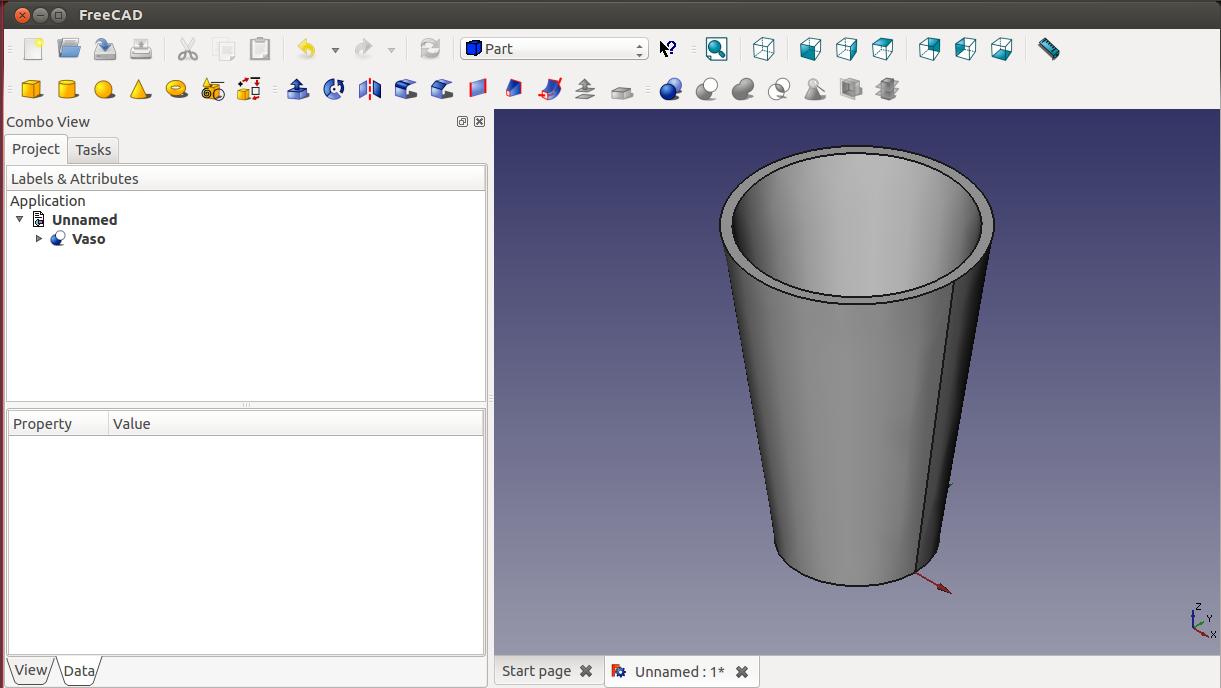Click the Revolve shape tool
The height and width of the screenshot is (688, 1221).
coord(334,90)
